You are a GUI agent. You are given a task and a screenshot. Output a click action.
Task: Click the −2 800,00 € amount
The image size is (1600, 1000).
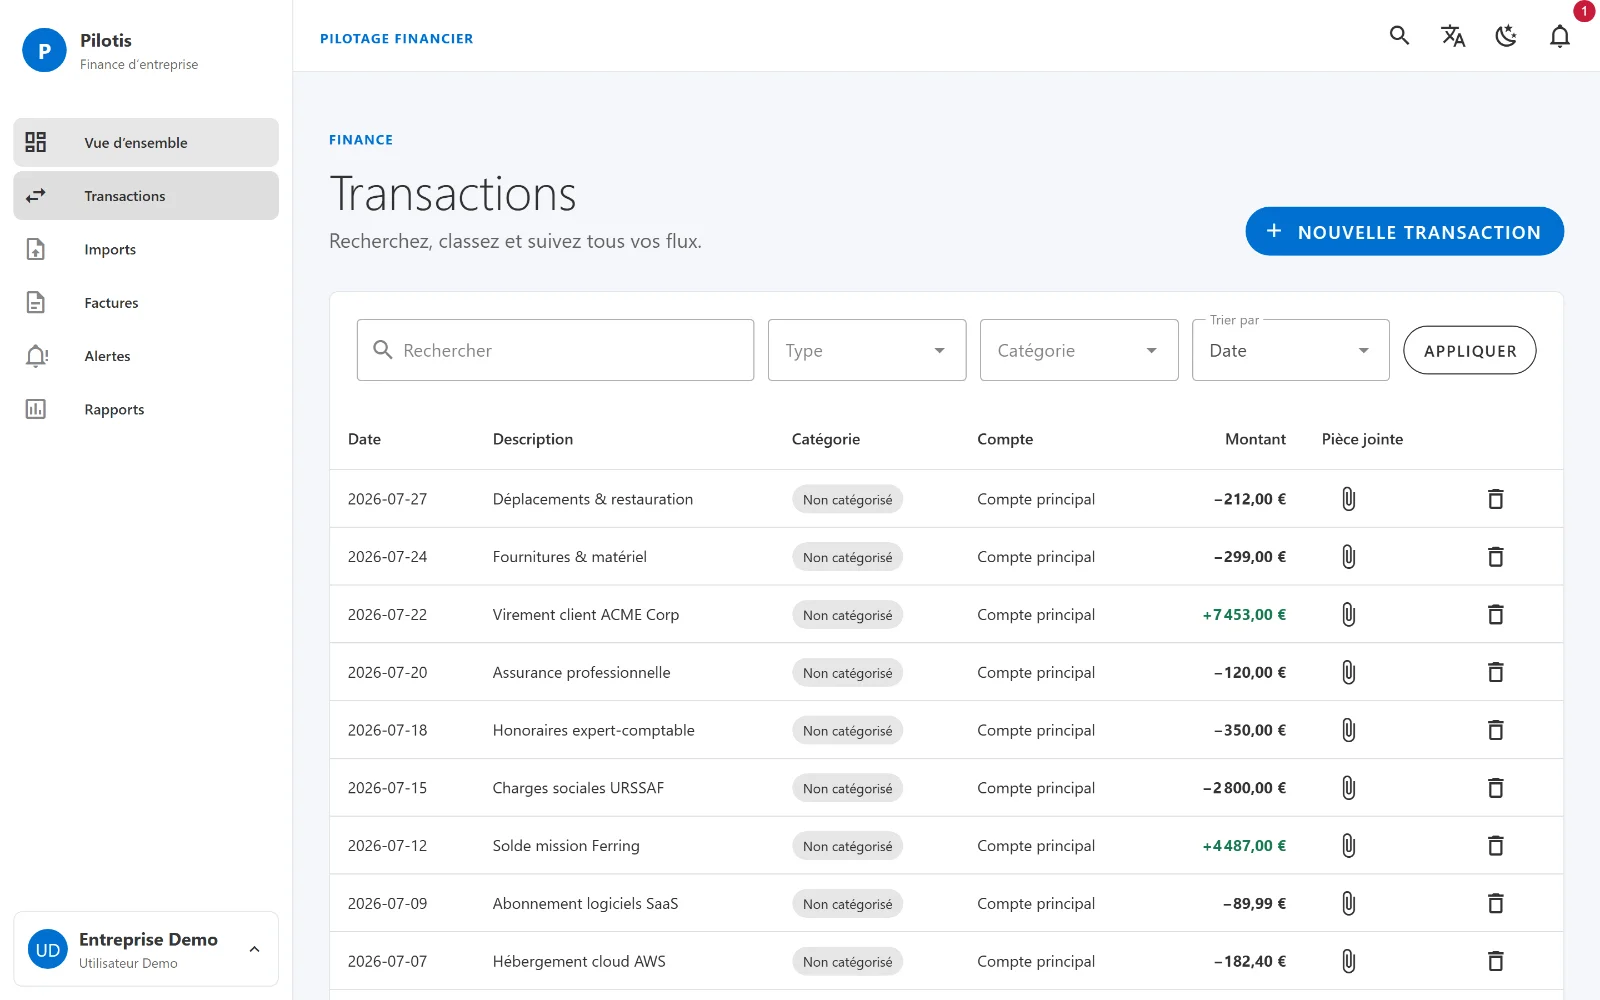click(x=1244, y=788)
